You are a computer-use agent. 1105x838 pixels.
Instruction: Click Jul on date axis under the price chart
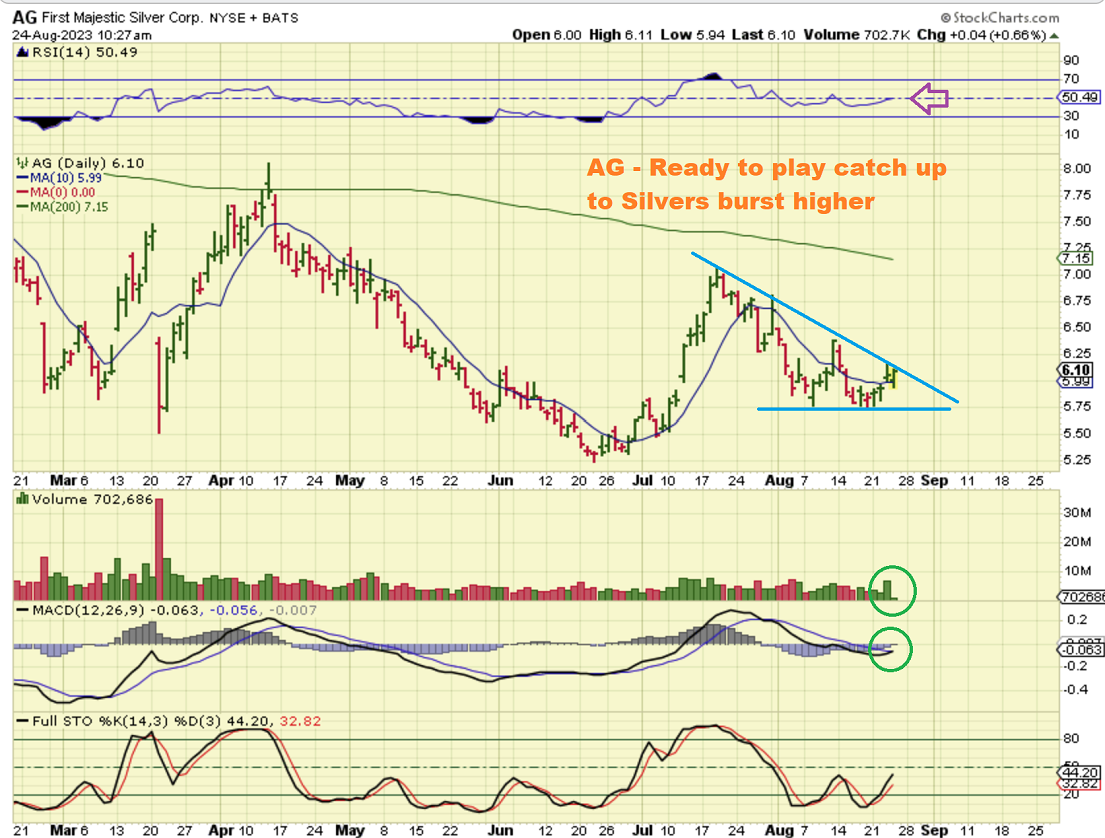click(642, 481)
